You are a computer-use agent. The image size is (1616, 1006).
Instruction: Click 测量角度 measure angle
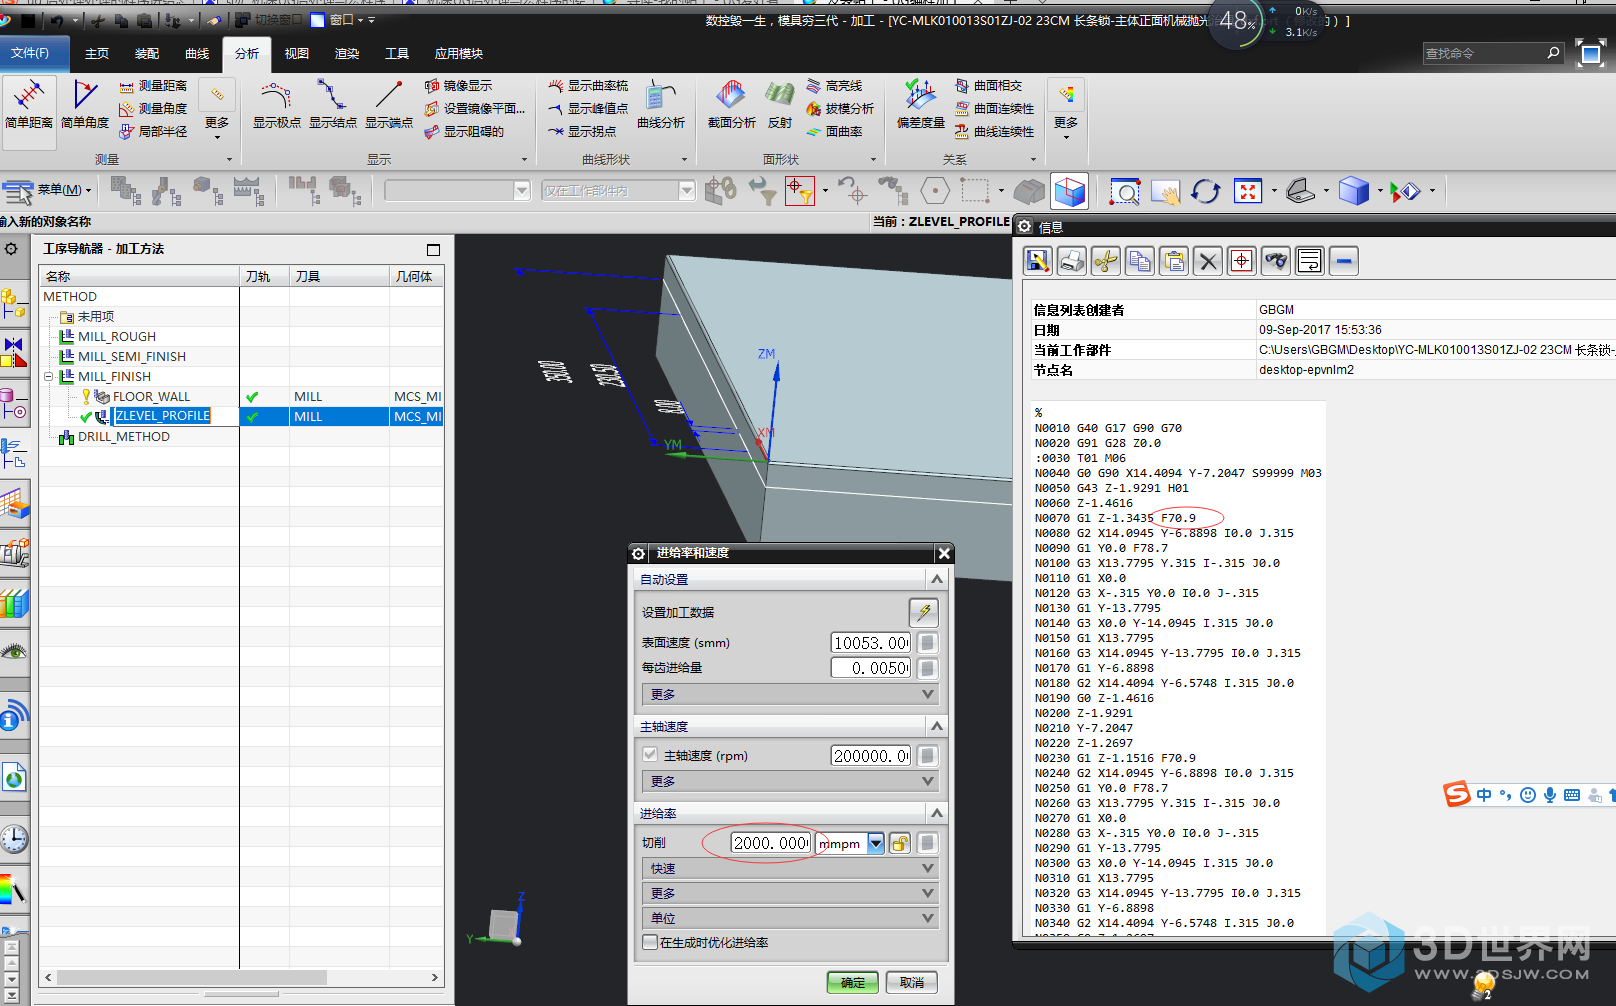[x=153, y=109]
